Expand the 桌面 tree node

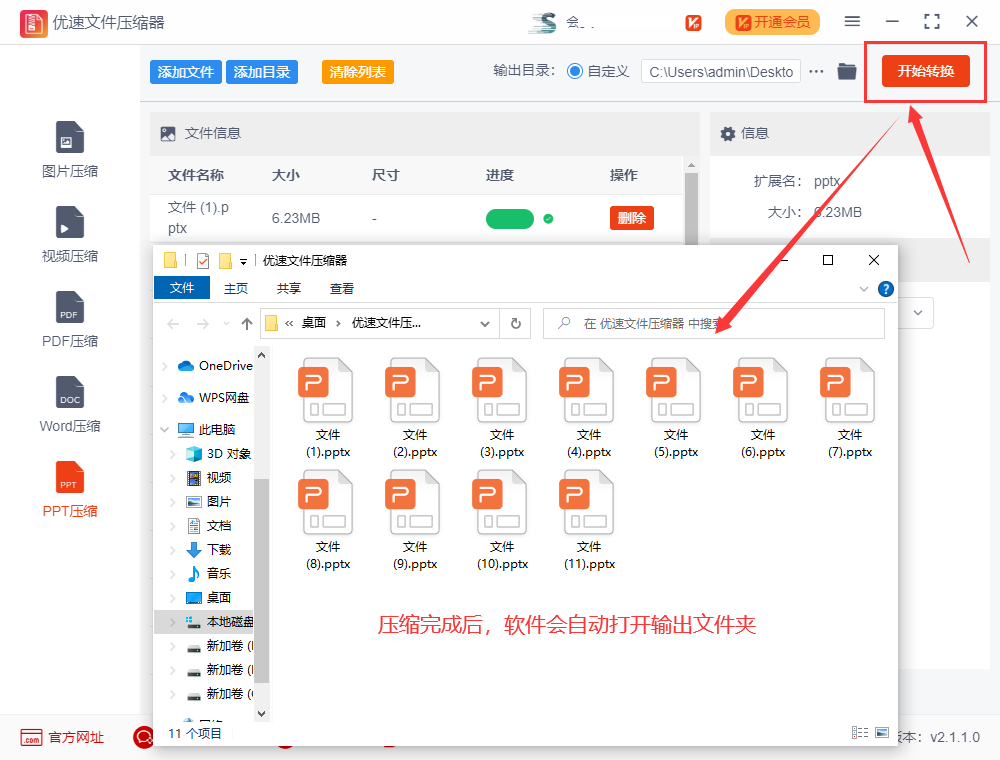pyautogui.click(x=172, y=597)
